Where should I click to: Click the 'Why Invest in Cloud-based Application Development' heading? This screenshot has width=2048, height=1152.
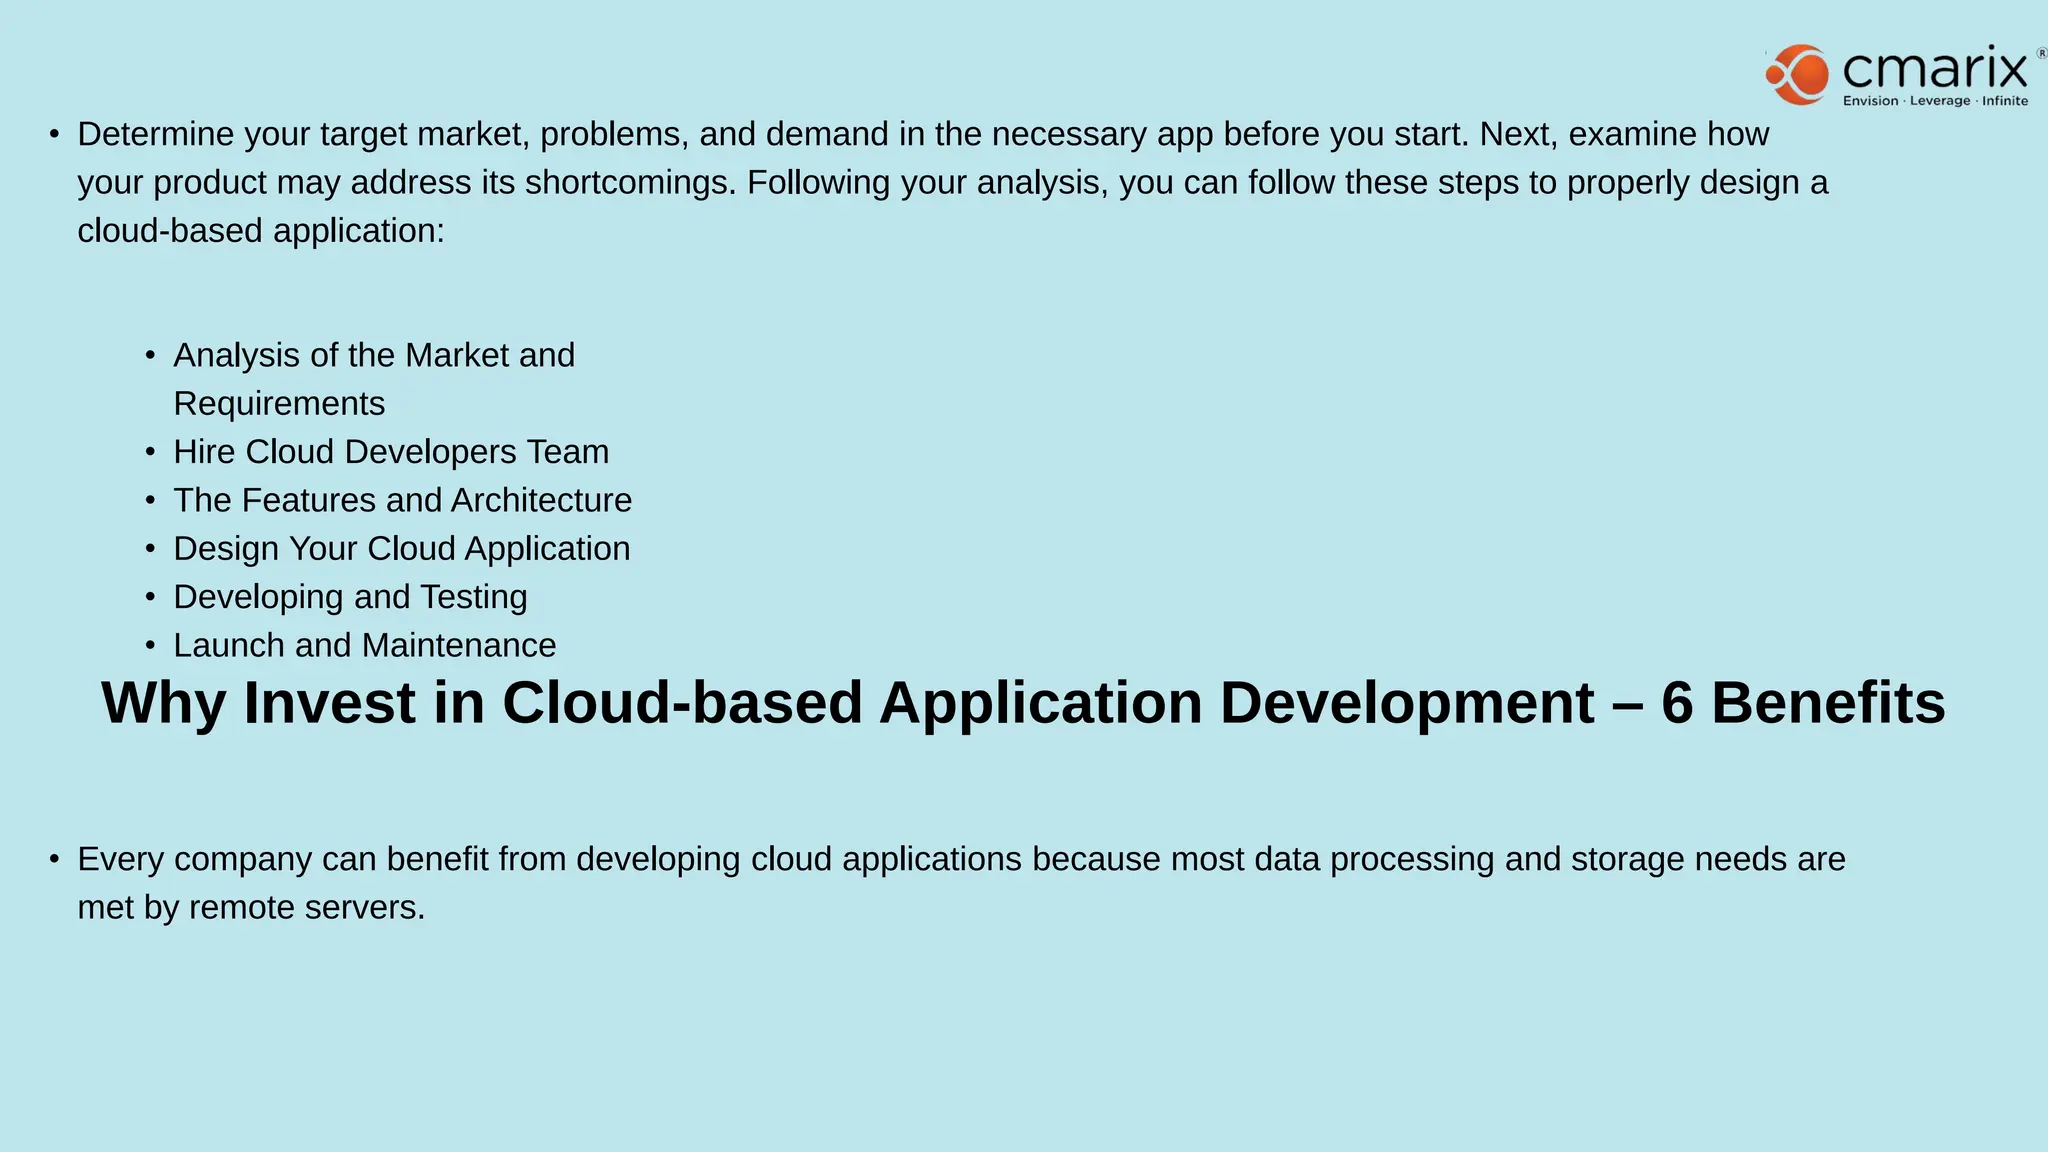click(1023, 702)
